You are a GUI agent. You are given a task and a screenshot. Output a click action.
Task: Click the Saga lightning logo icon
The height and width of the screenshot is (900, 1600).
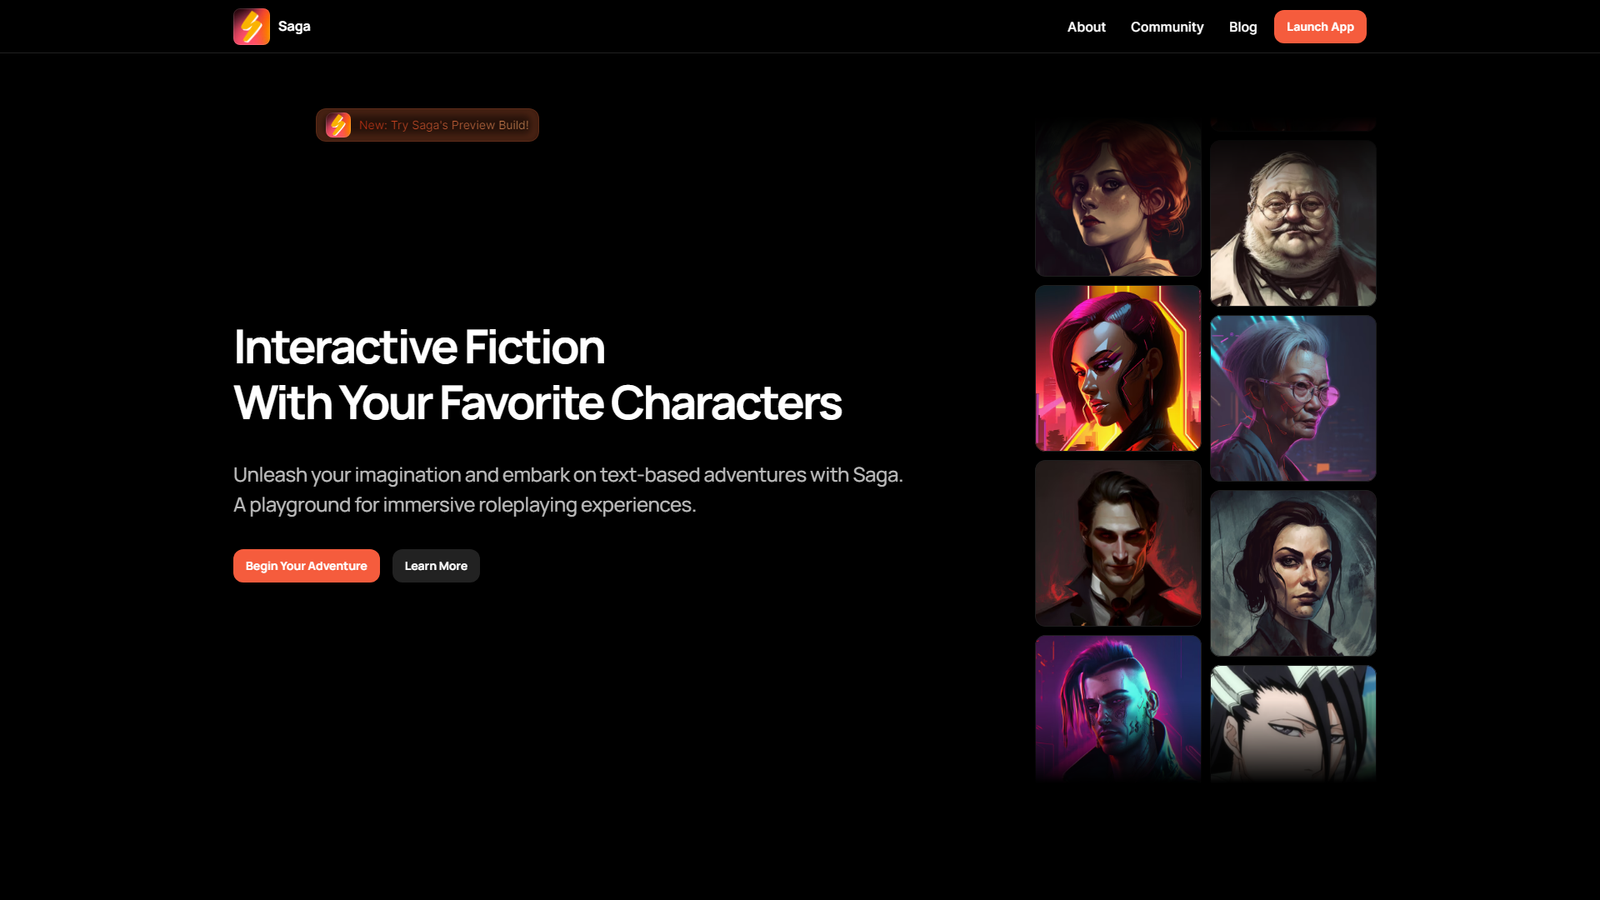click(251, 27)
